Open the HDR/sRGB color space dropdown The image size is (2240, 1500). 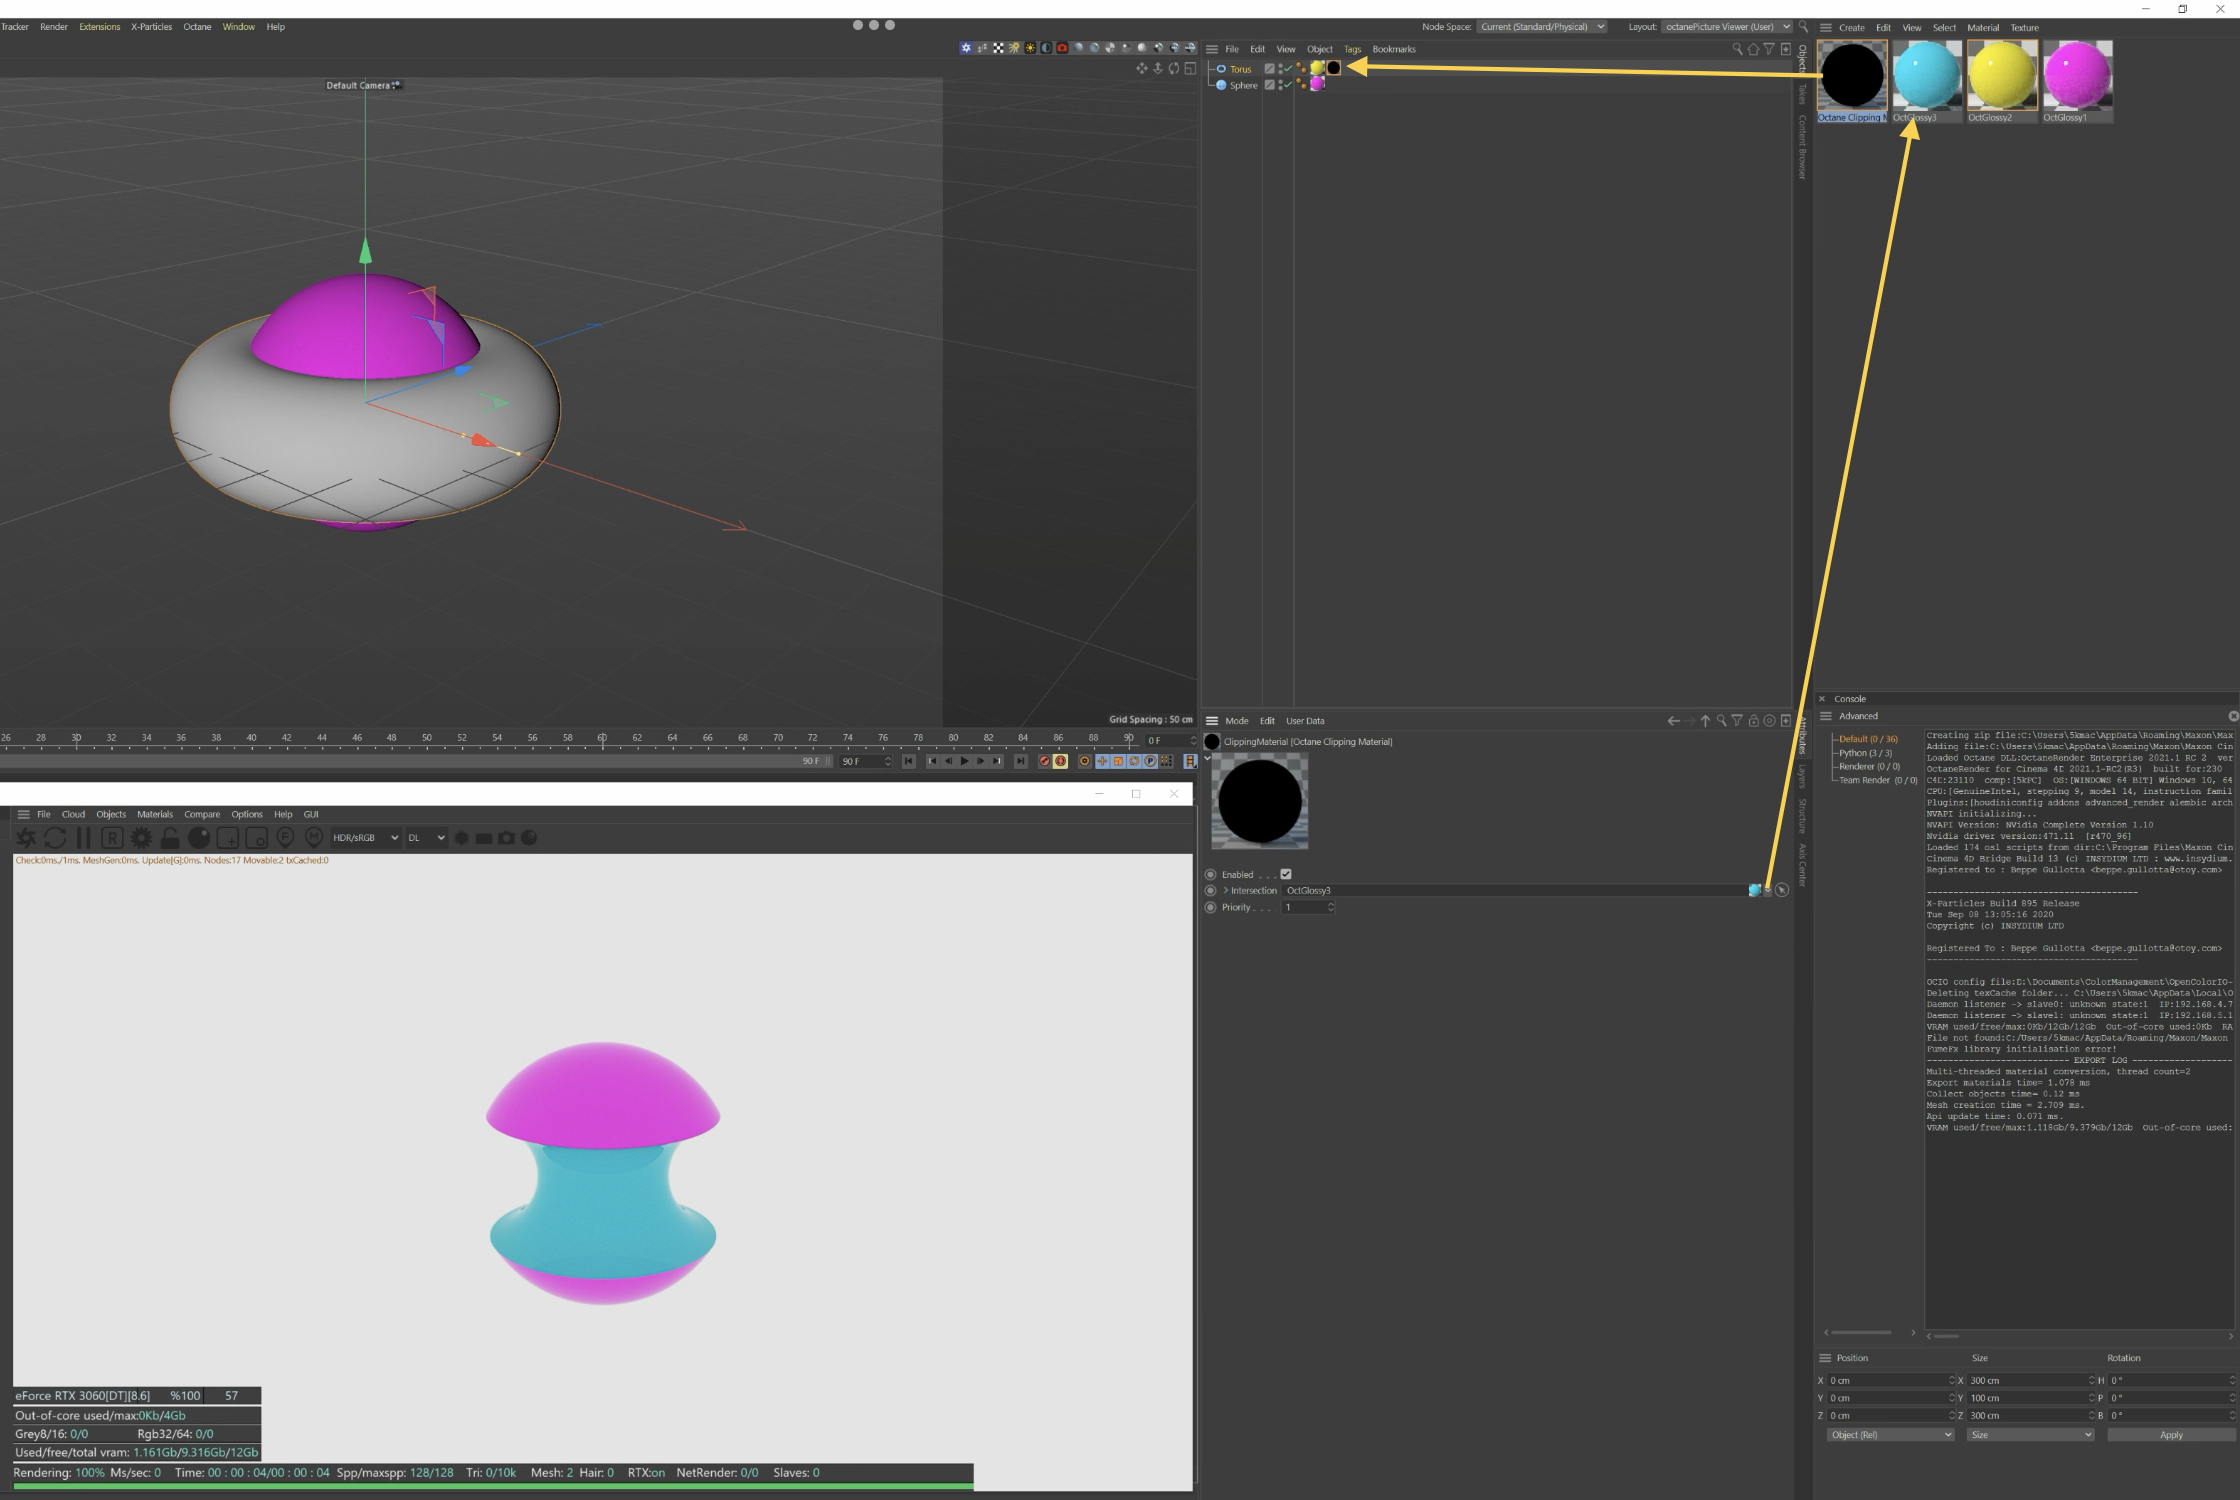[x=365, y=838]
